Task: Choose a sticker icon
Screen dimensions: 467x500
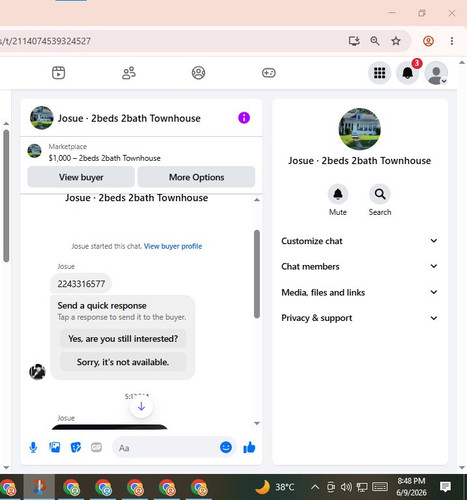Action: tap(76, 447)
